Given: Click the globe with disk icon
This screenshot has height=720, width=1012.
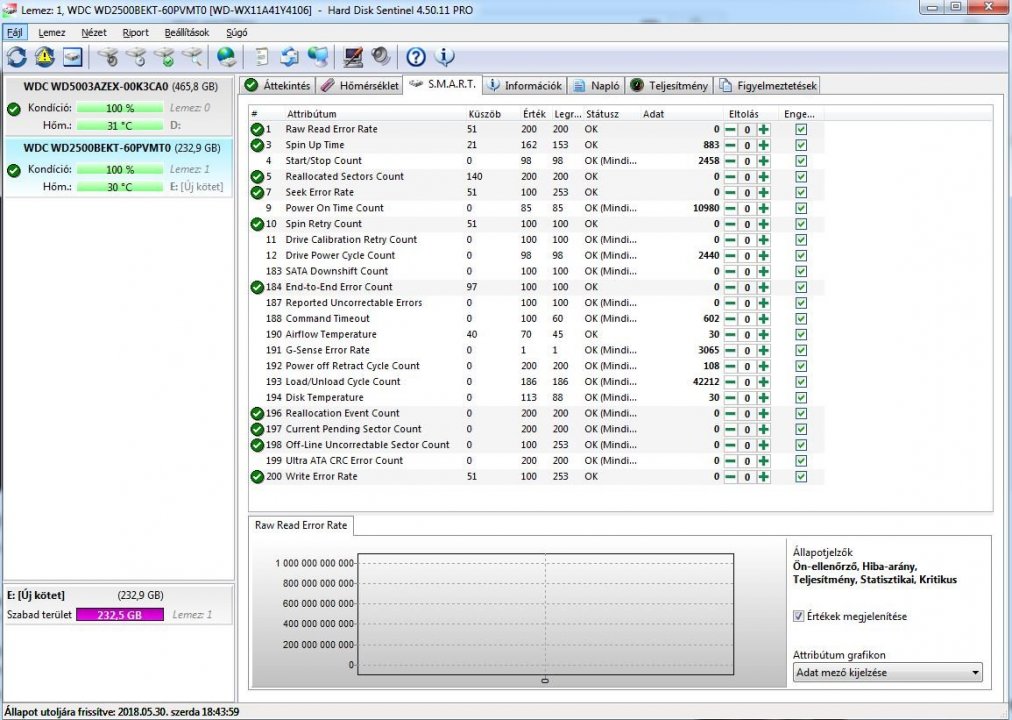Looking at the screenshot, I should (x=227, y=57).
